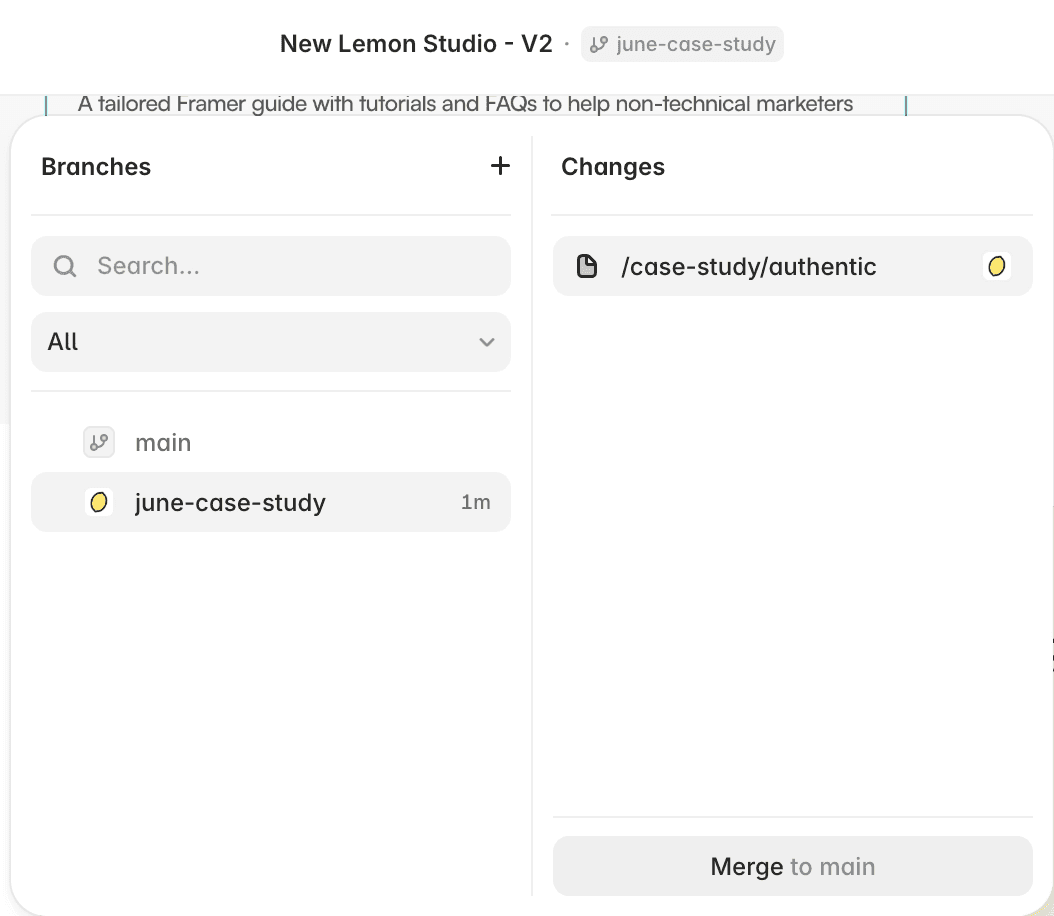Focus the branch Search field
The image size is (1054, 916).
[x=271, y=266]
